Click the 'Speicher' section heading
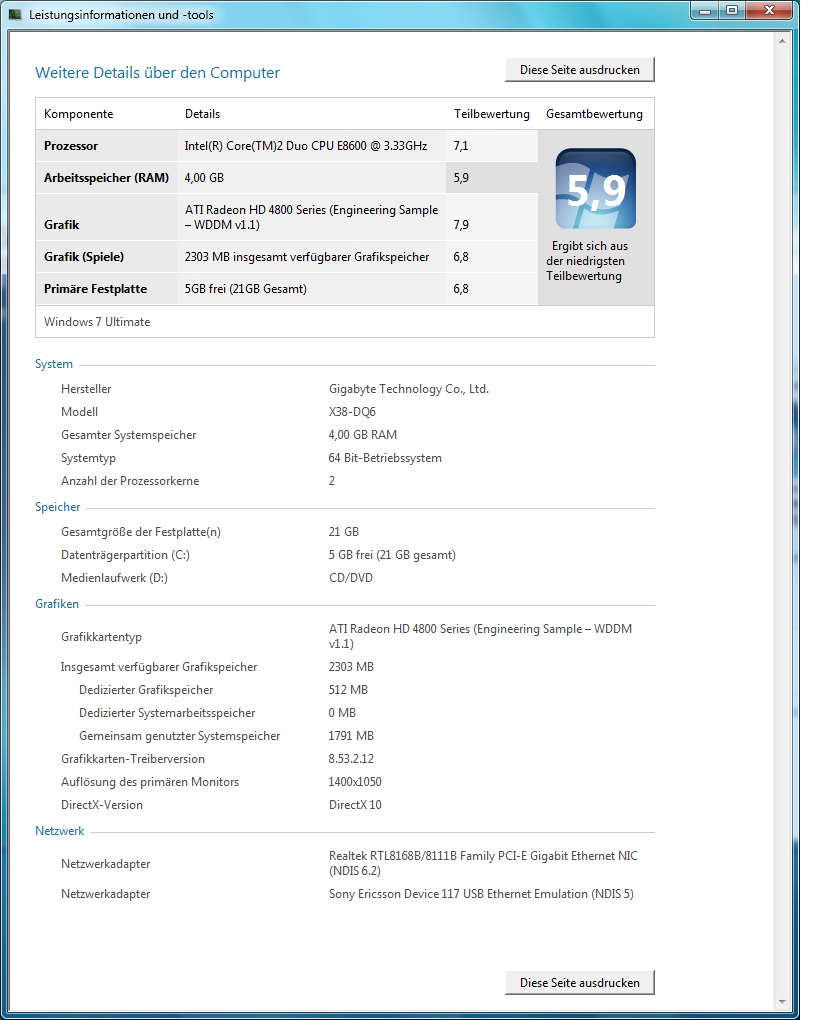This screenshot has width=840, height=1020. pyautogui.click(x=57, y=507)
